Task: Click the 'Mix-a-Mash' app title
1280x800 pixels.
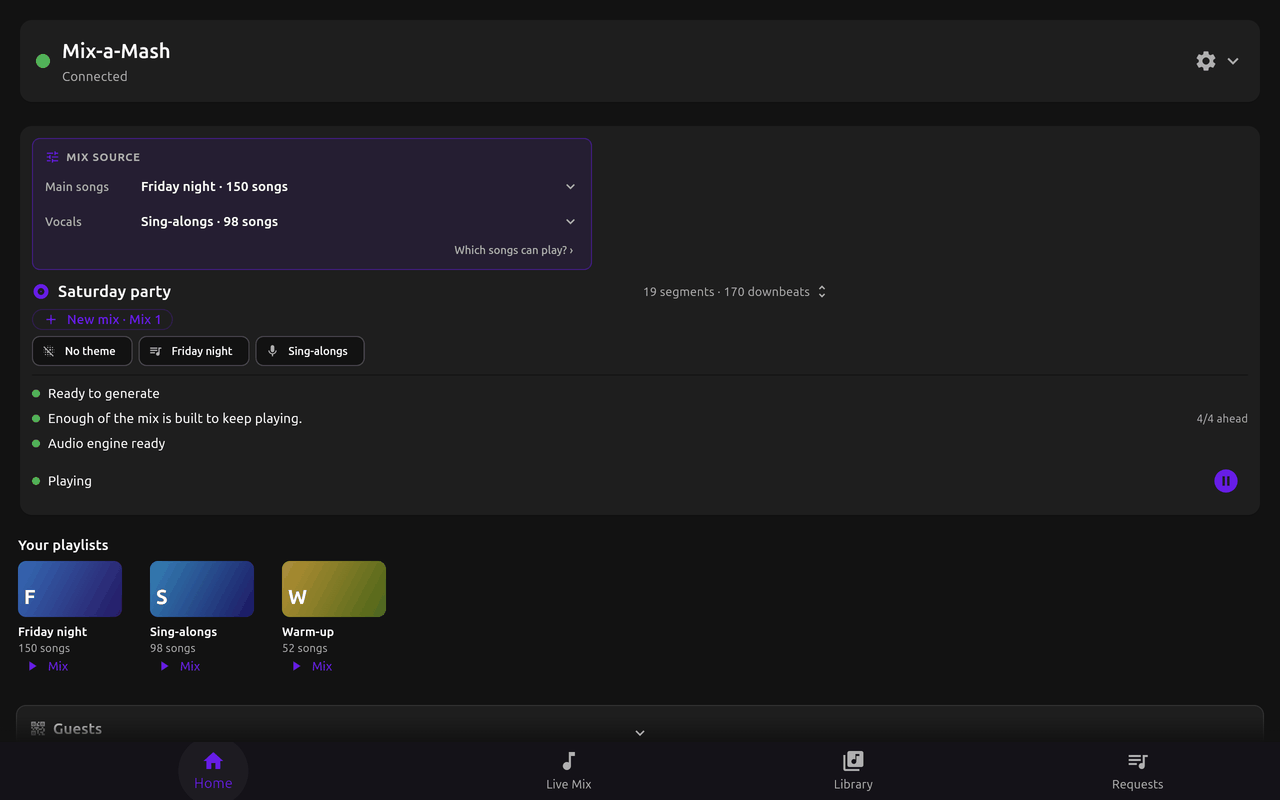Action: tap(116, 51)
